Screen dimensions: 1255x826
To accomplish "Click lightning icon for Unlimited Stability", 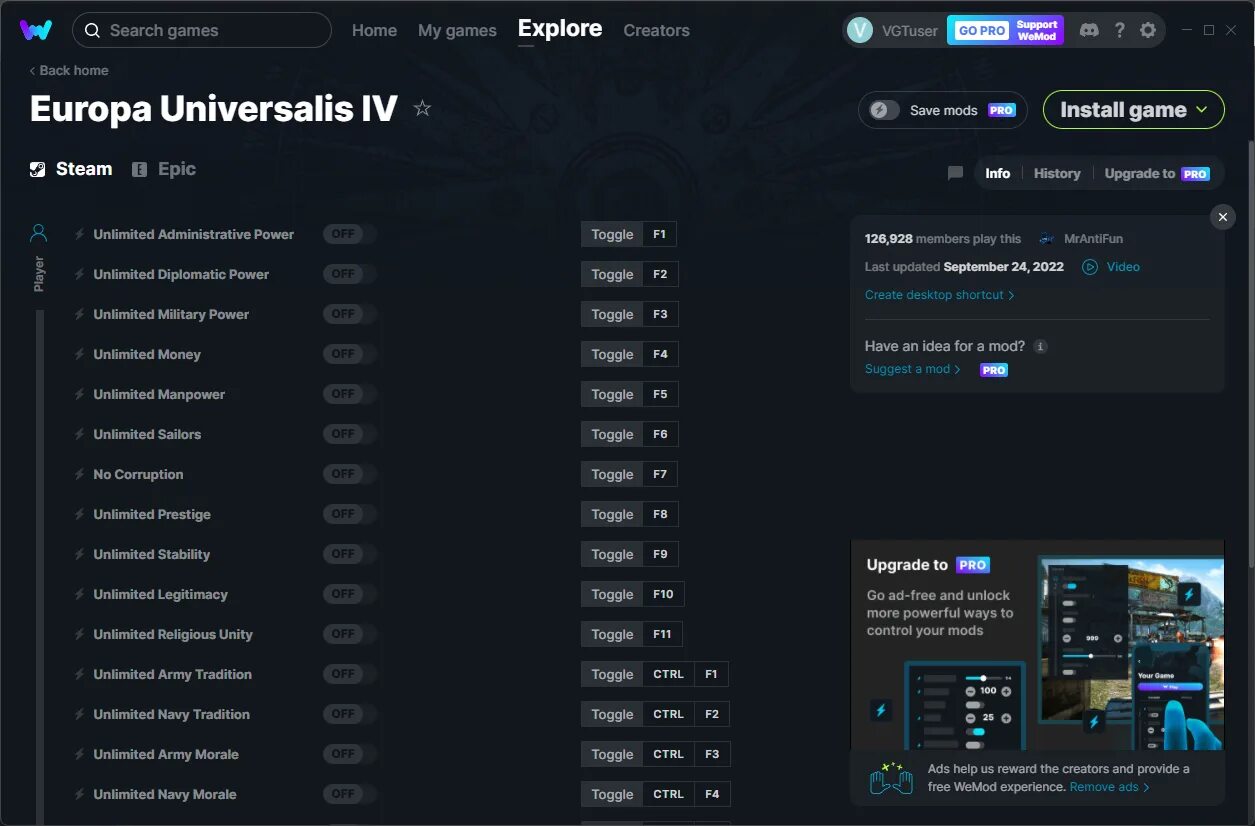I will coord(79,554).
